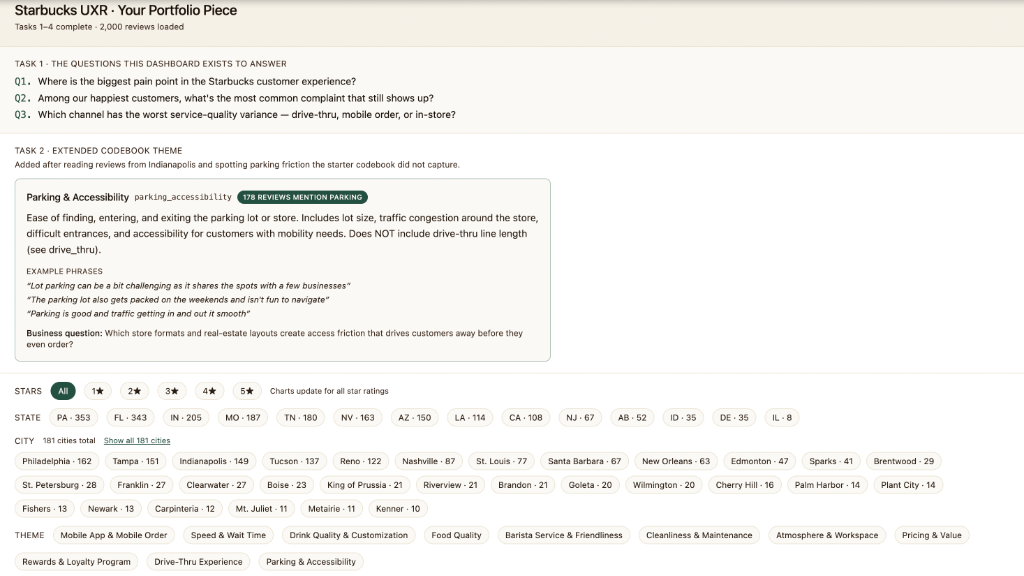Choose Palm Harbor · 14 city chip

[827, 485]
